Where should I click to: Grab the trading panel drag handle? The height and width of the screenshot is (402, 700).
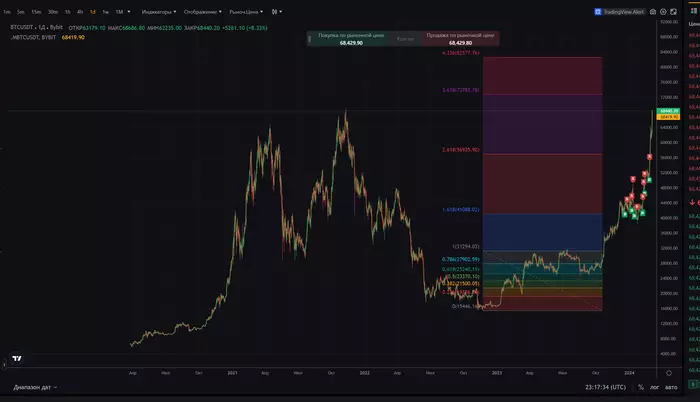[309, 39]
